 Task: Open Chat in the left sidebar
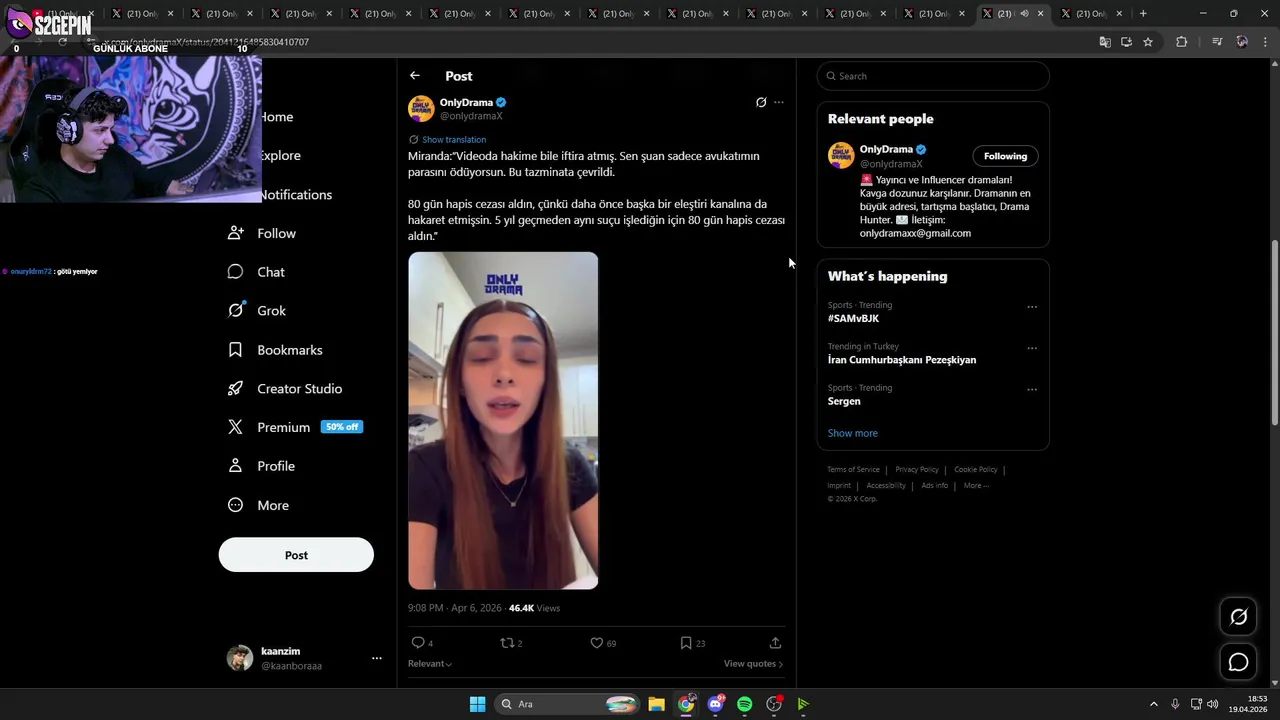[257, 272]
